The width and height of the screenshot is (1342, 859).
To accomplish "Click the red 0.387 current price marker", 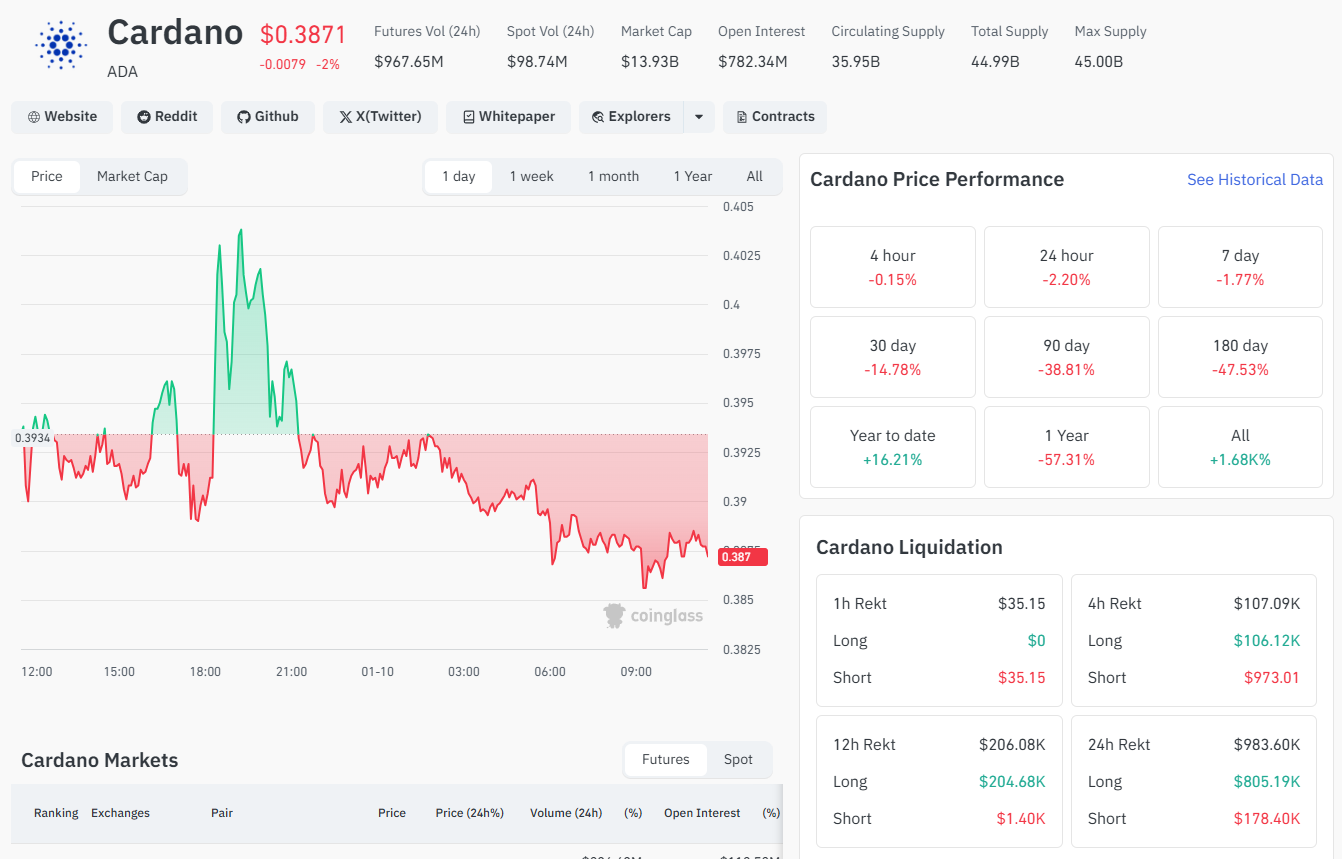I will 742,557.
